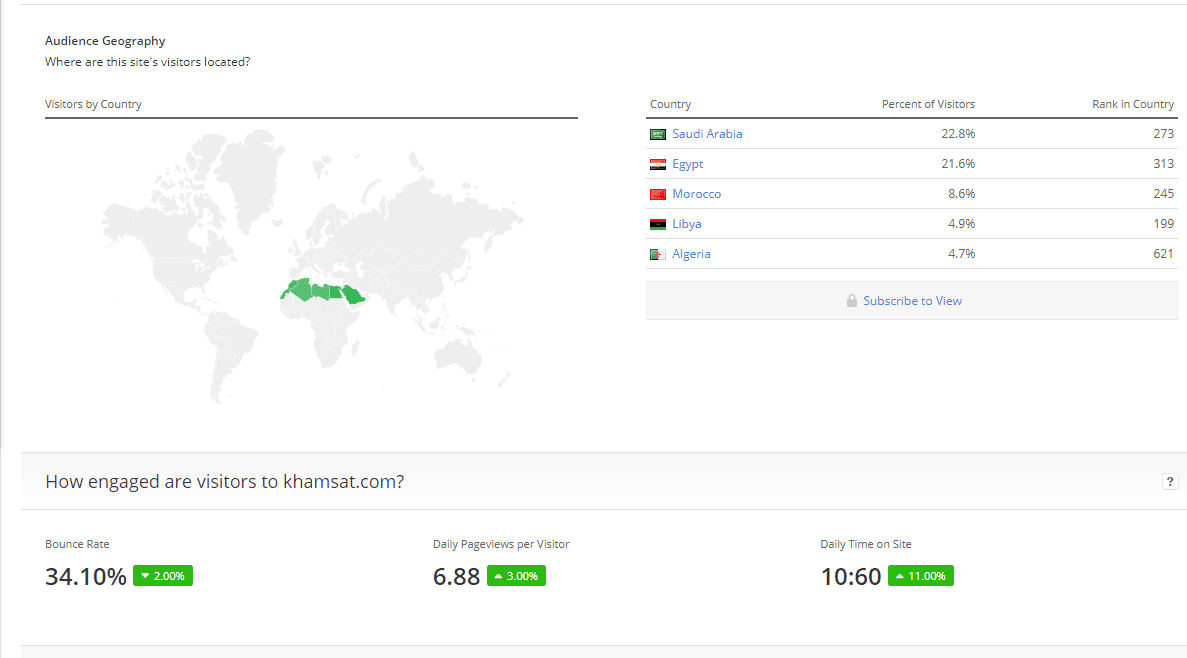
Task: Click the Rank in Country column header
Action: point(1132,104)
